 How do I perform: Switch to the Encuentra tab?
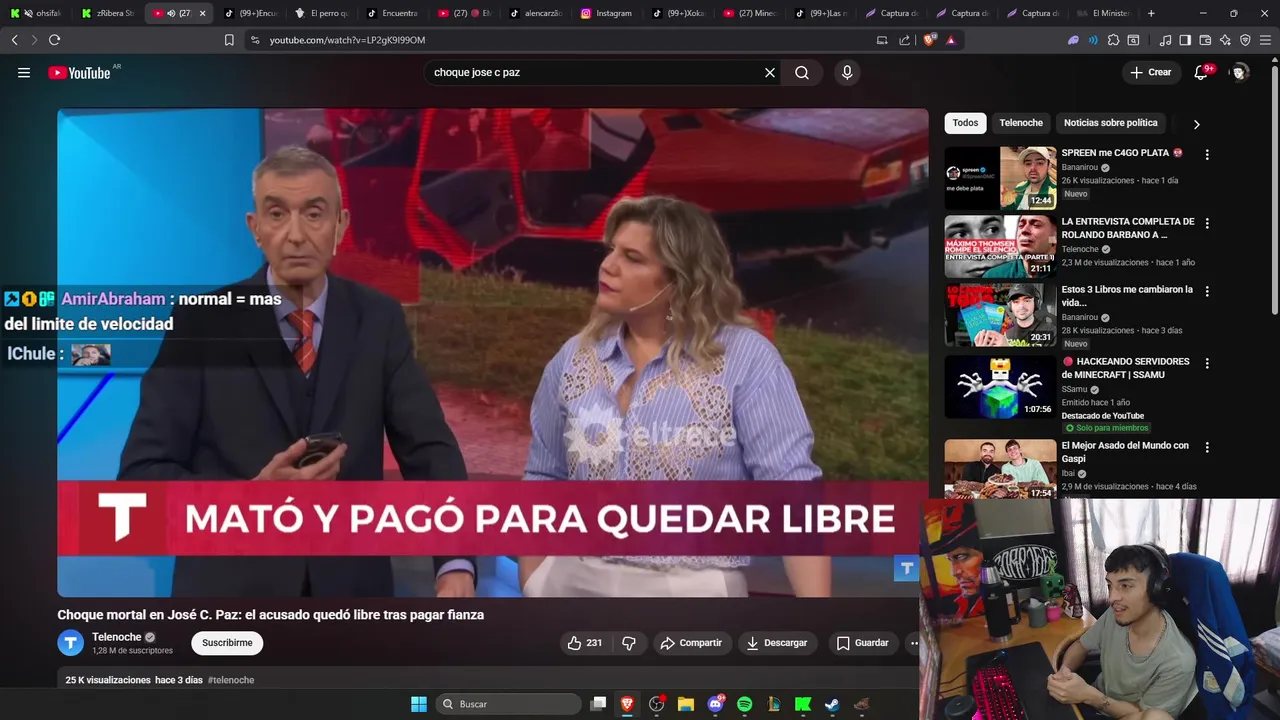pos(393,13)
